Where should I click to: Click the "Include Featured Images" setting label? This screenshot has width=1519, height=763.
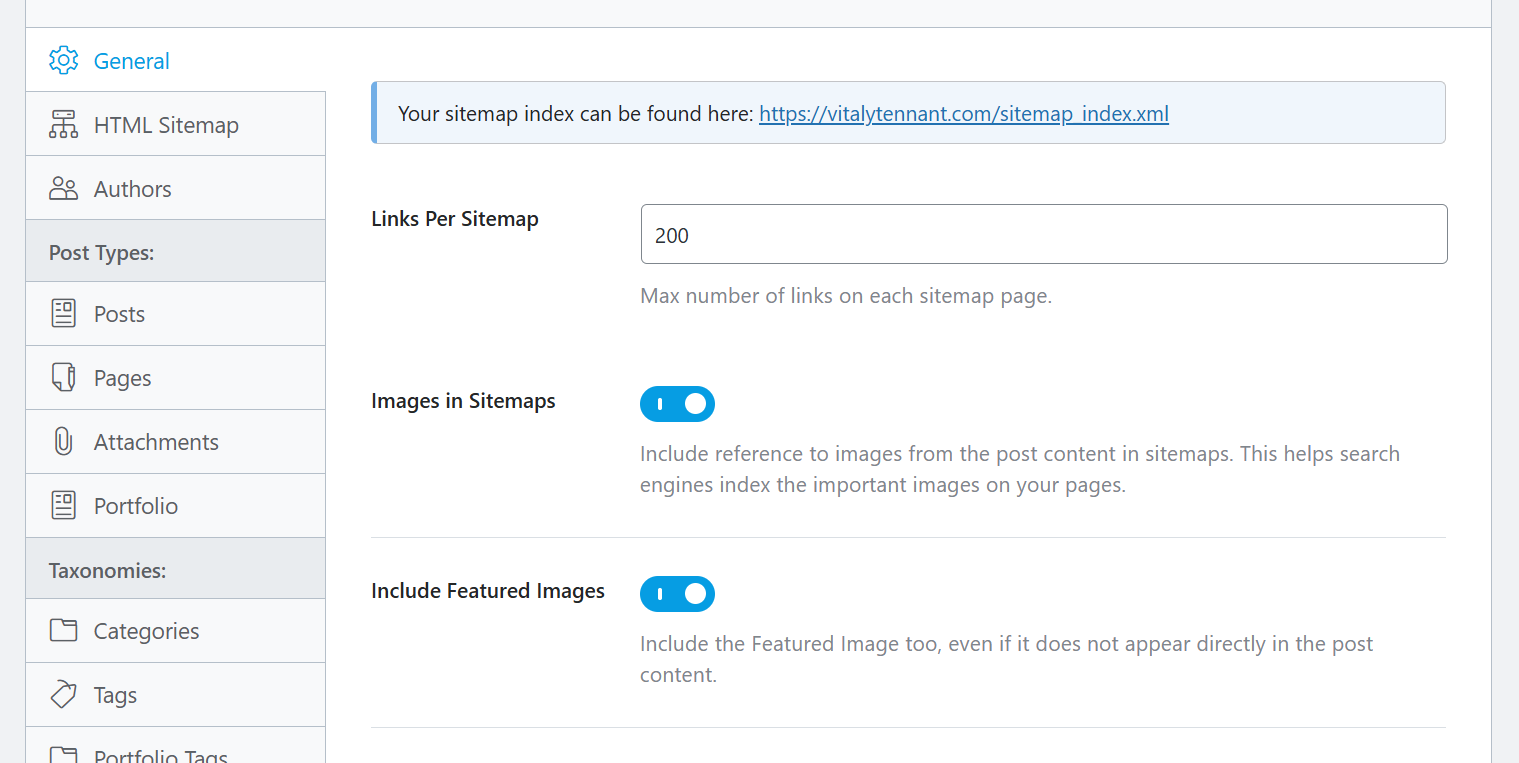(487, 591)
